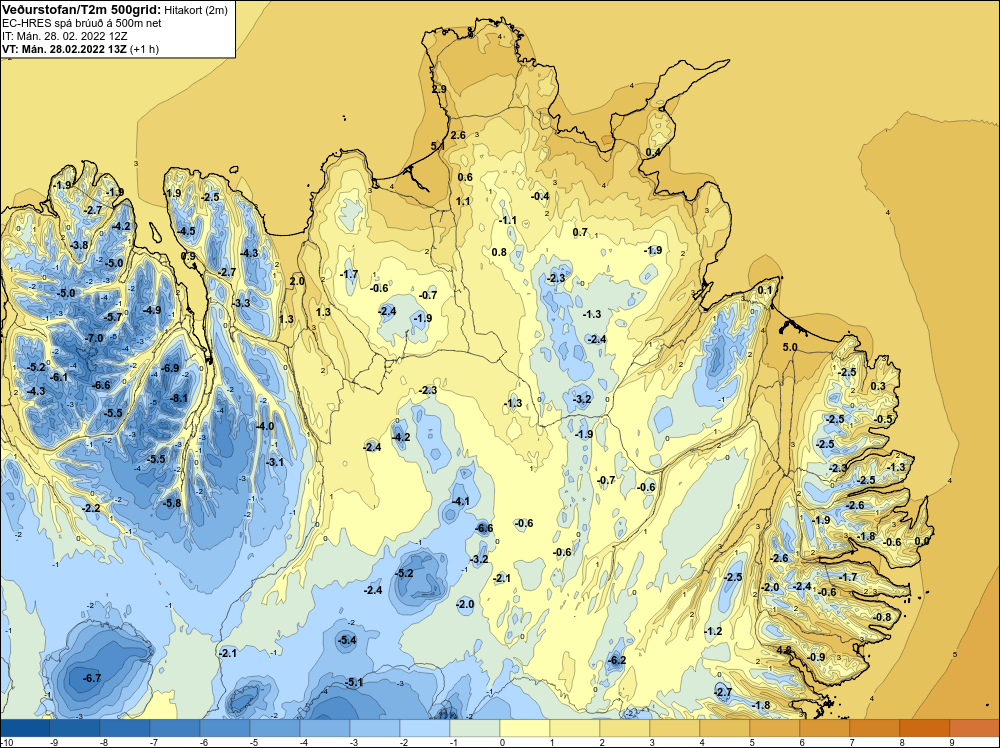Click color scale swatch between 0 and 1
This screenshot has width=1000, height=748.
pos(525,728)
